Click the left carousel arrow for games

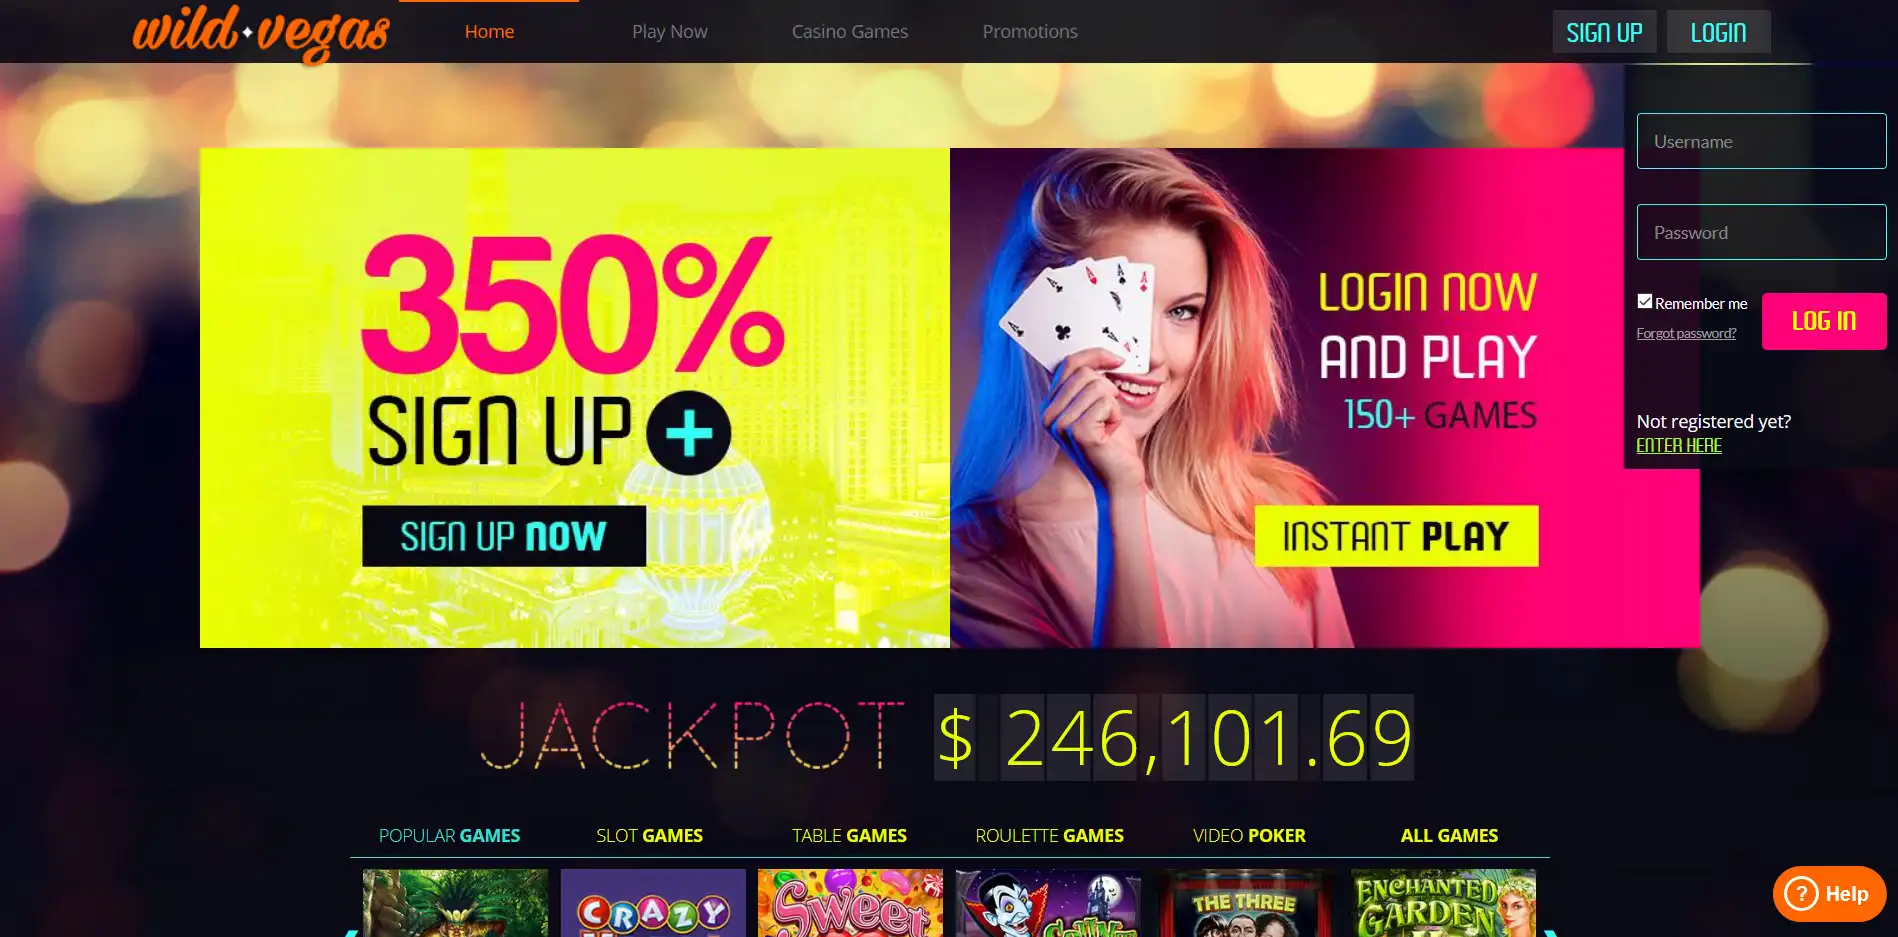(x=351, y=932)
